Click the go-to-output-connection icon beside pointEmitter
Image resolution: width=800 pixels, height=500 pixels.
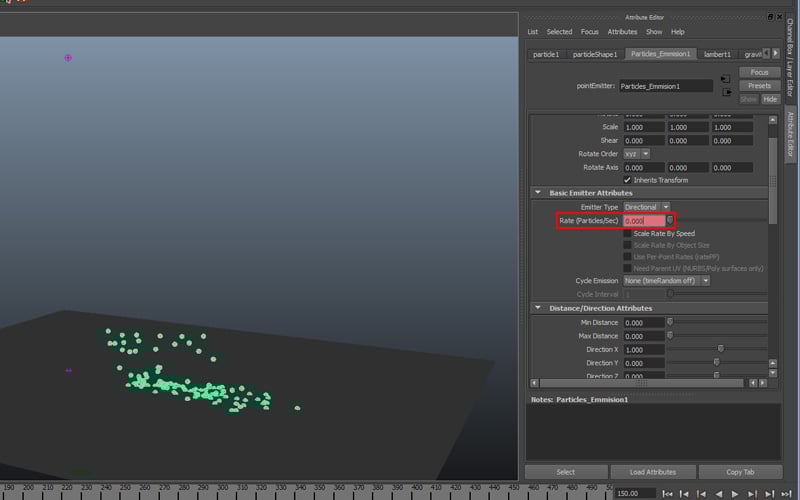(x=727, y=92)
